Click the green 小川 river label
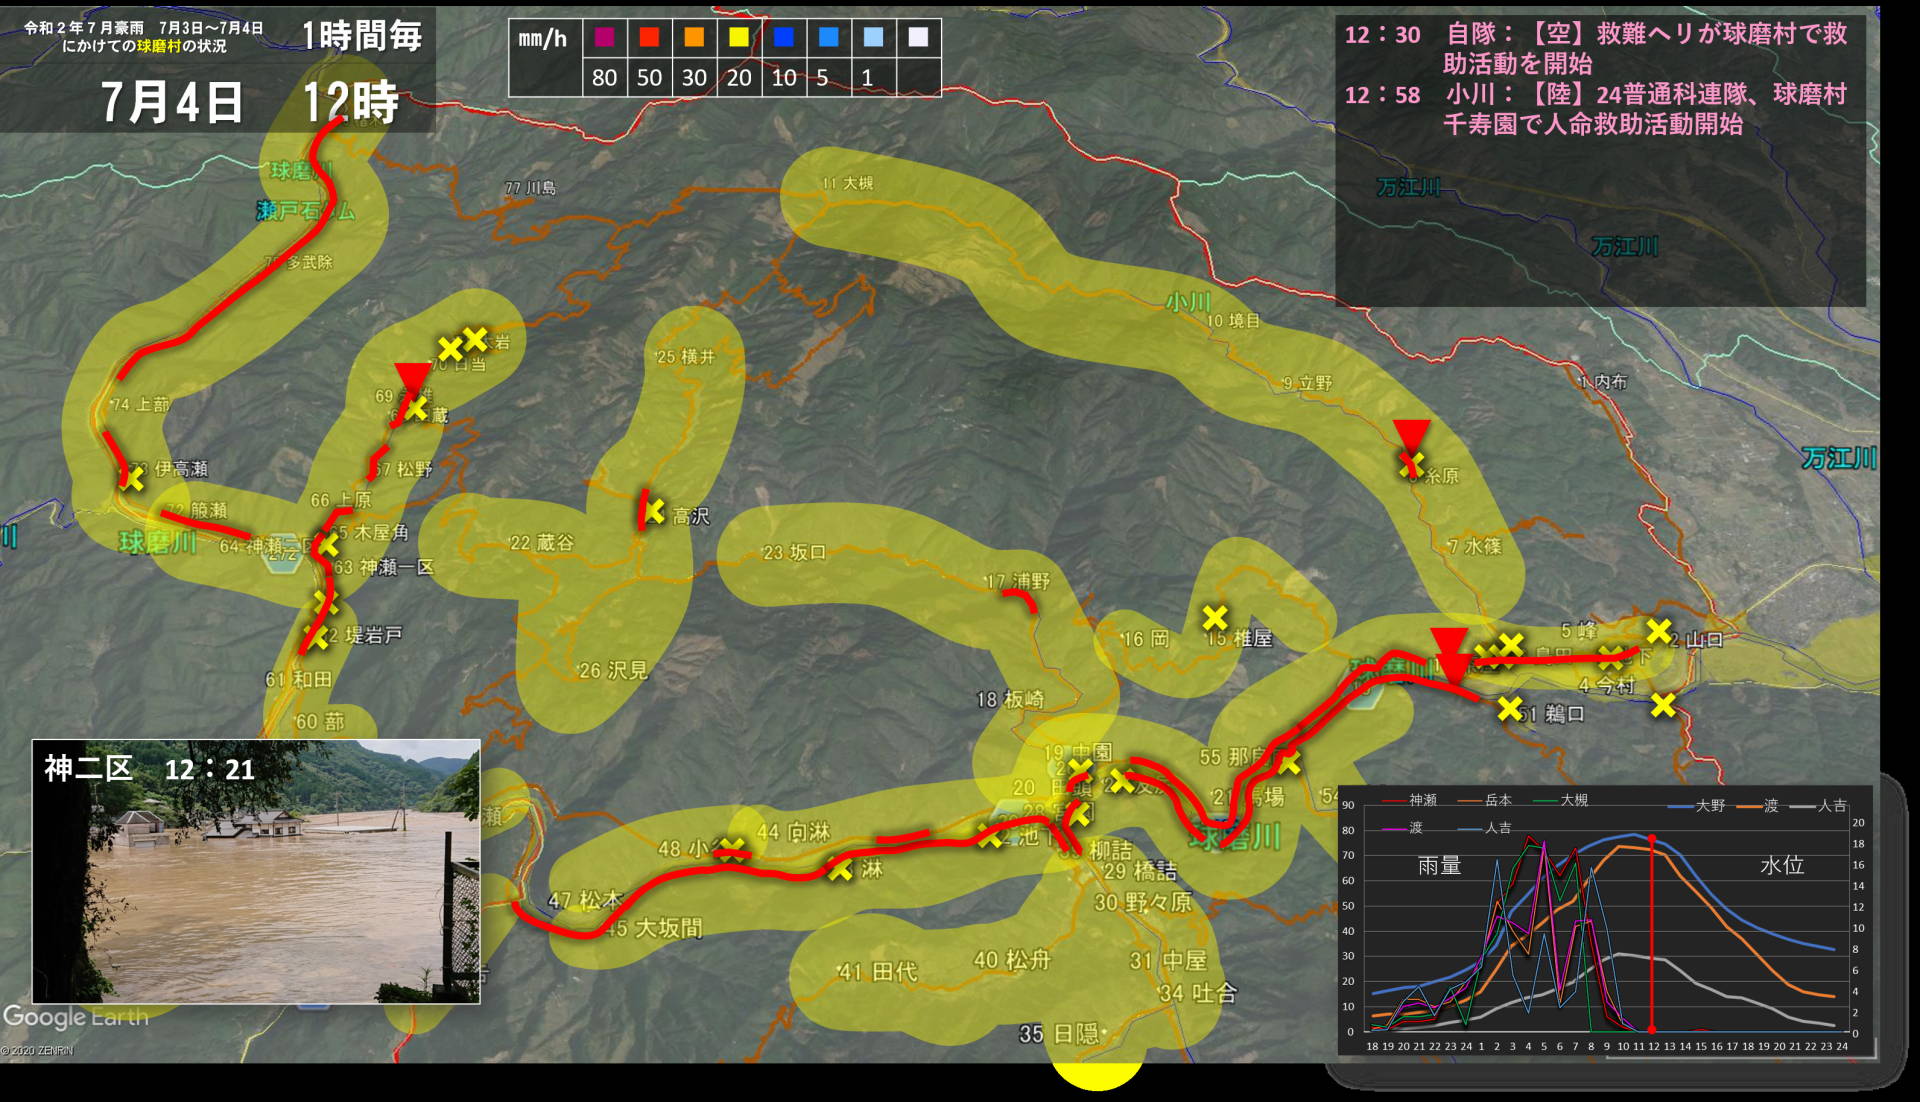1920x1102 pixels. (1188, 302)
